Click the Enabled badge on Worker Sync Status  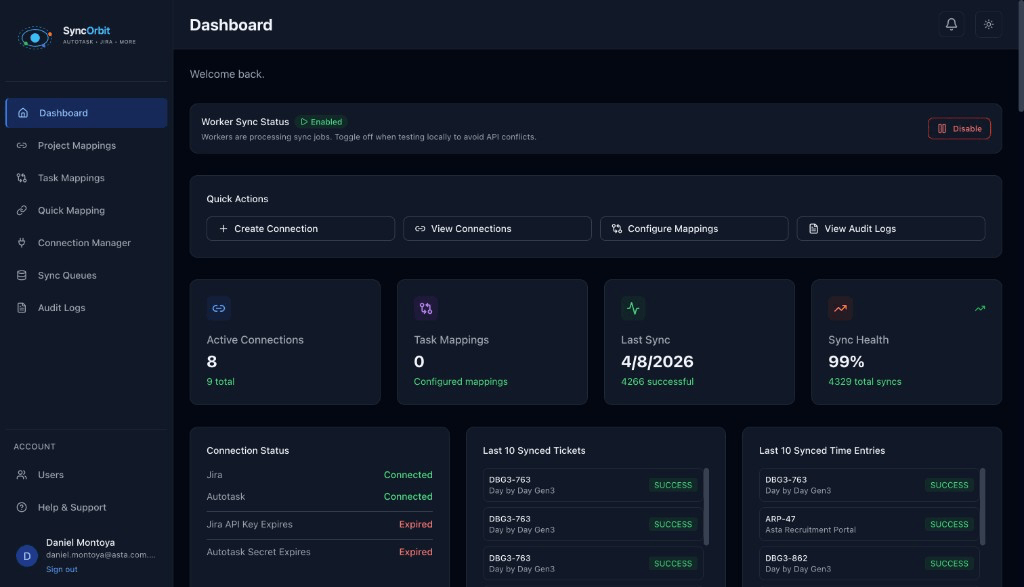(321, 120)
